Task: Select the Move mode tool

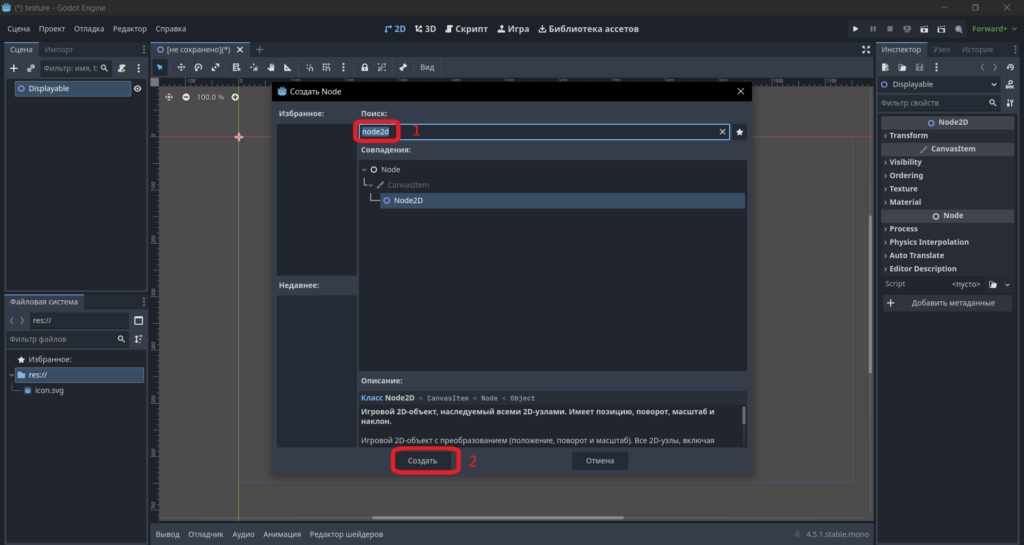Action: pos(181,67)
